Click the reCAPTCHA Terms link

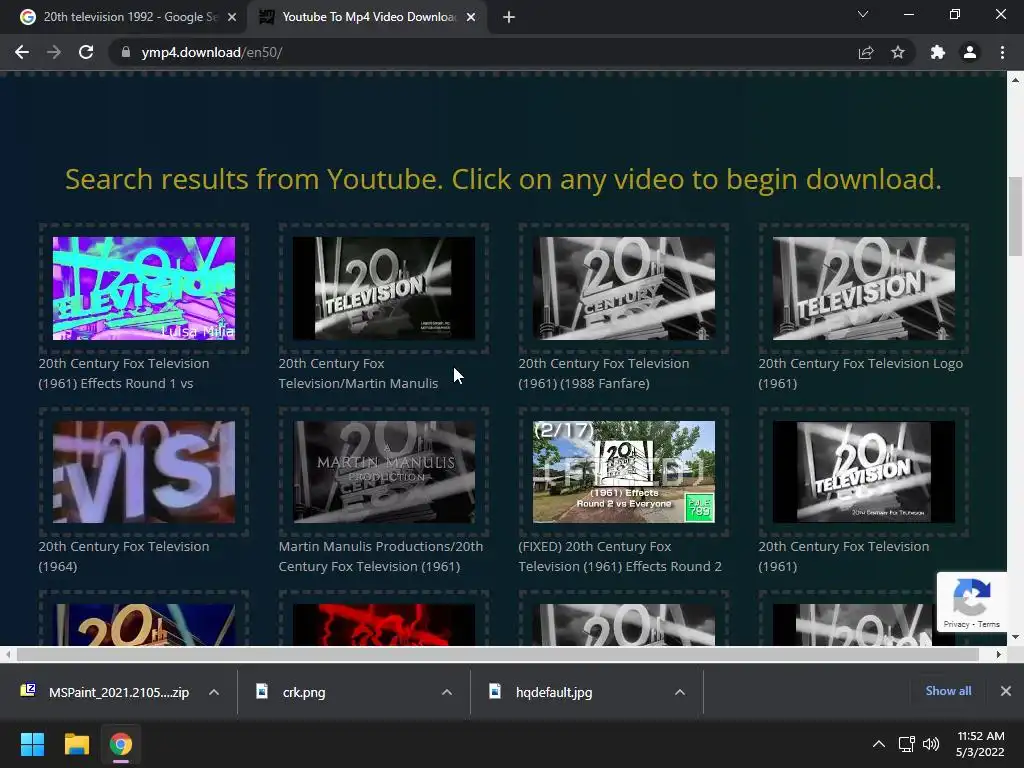click(x=989, y=624)
